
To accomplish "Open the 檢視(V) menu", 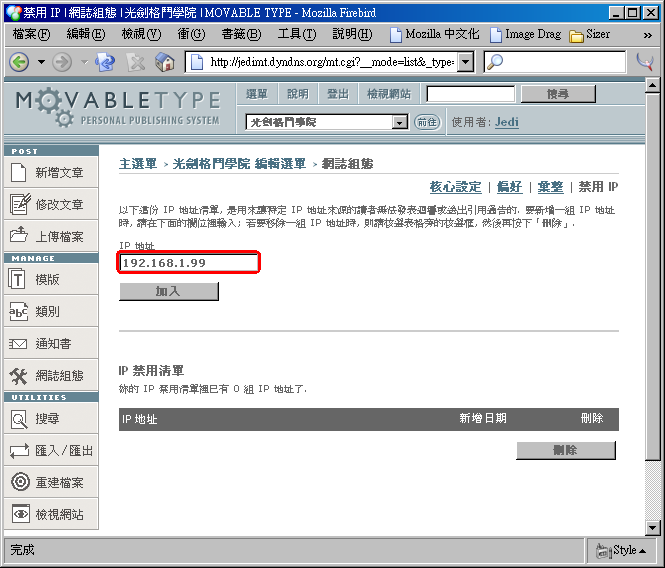I will tap(141, 34).
